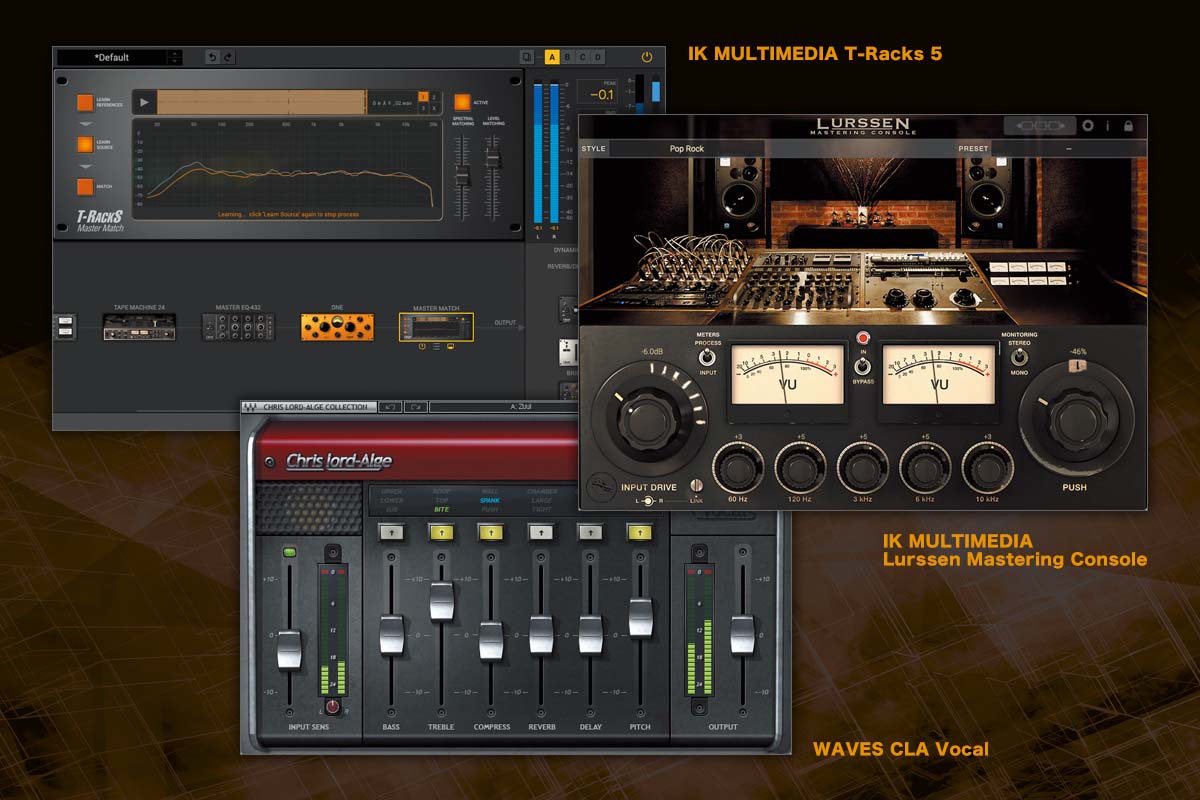Click the Learn References orange button

(85, 102)
